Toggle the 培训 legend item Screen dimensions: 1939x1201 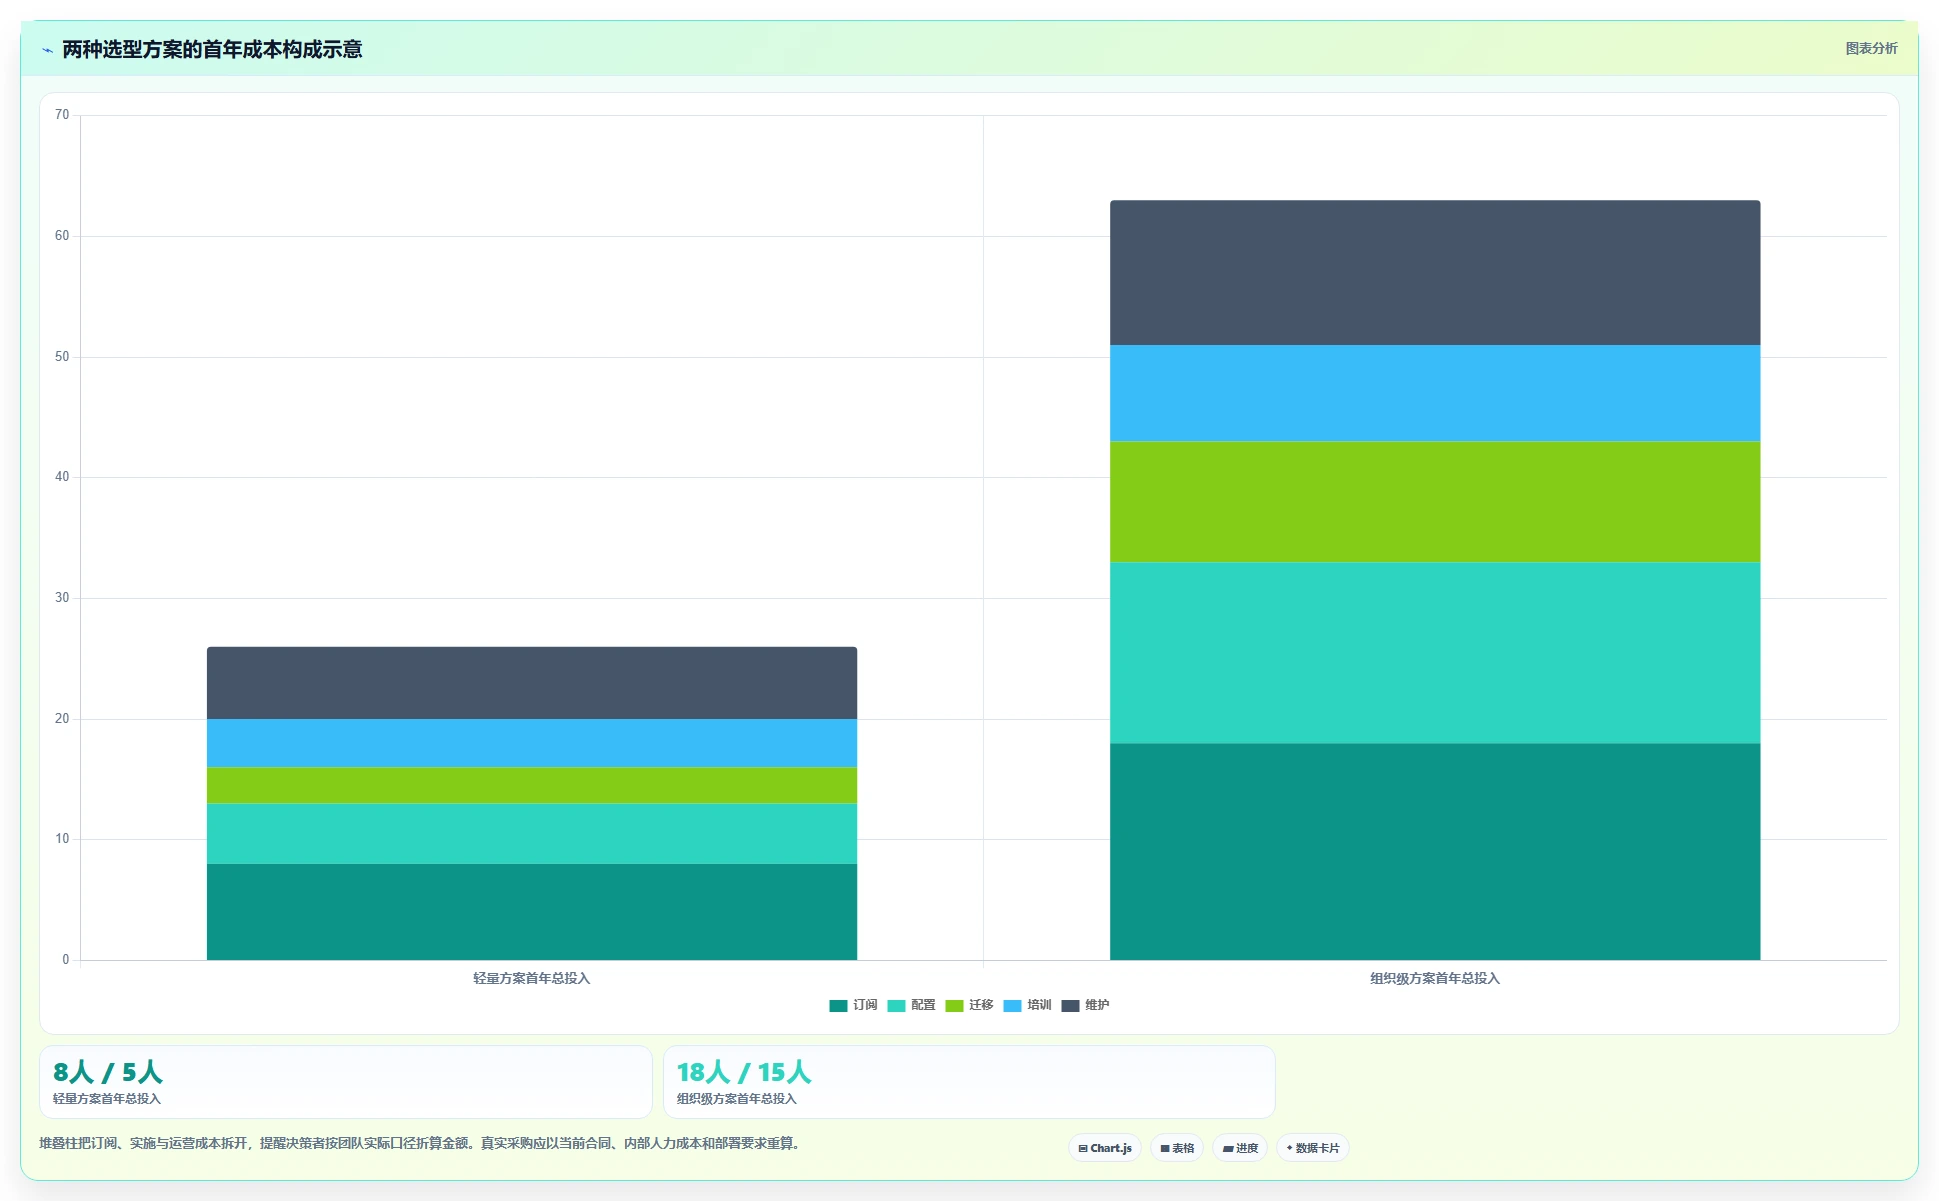(1027, 1005)
